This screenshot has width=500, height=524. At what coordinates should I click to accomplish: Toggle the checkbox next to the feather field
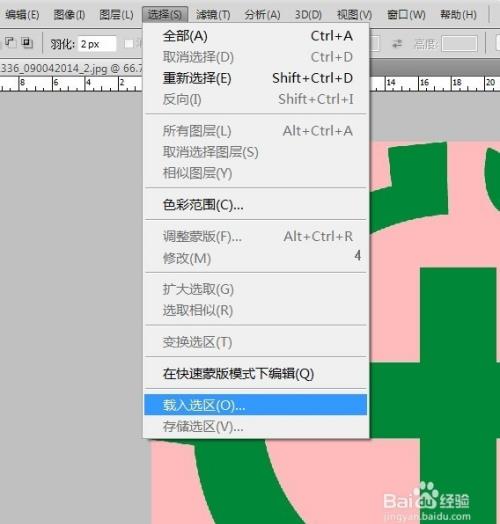[x=129, y=44]
